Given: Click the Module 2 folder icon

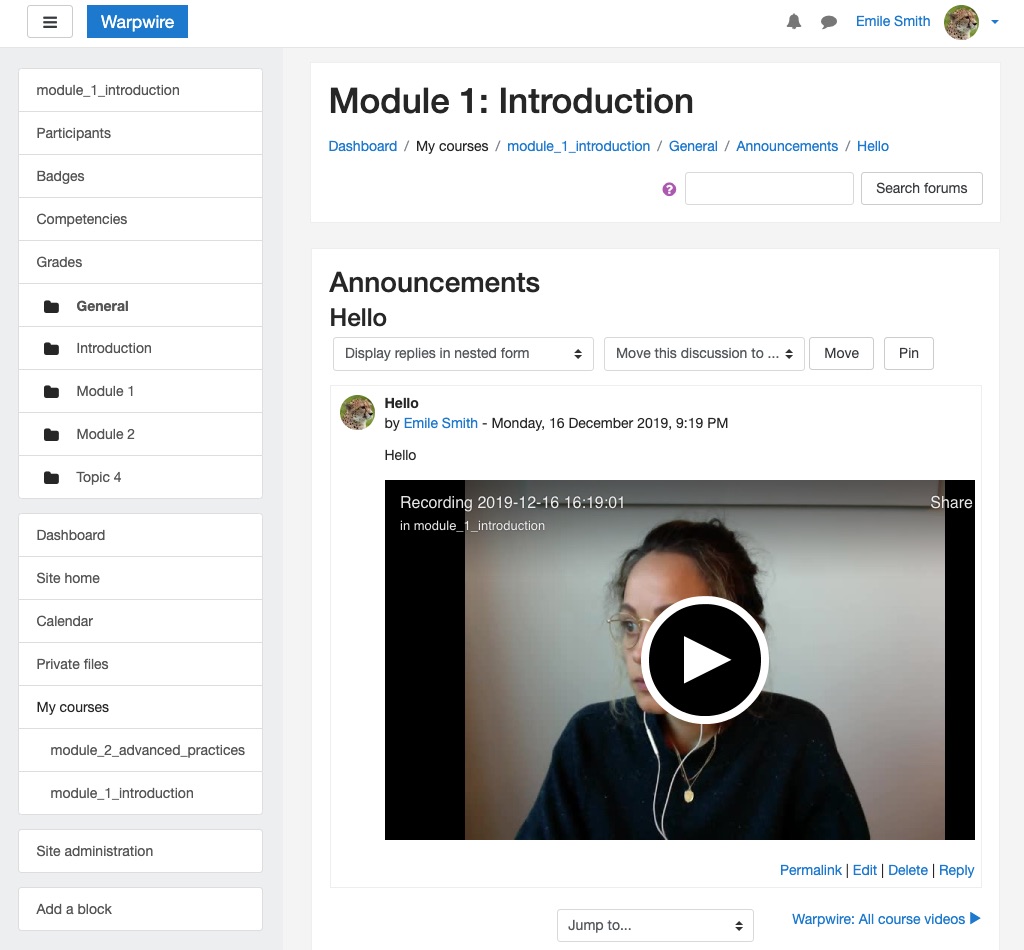Looking at the screenshot, I should pos(52,435).
